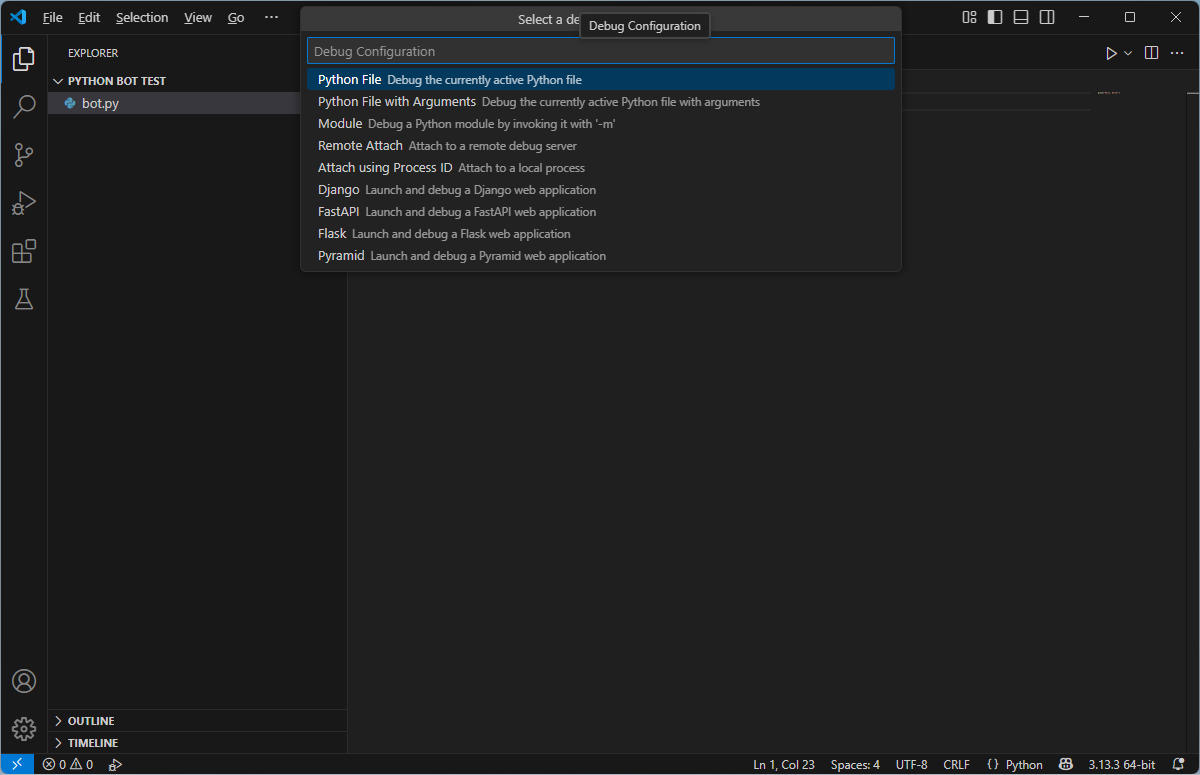Open the Edit menu
This screenshot has width=1200, height=775.
tap(89, 18)
